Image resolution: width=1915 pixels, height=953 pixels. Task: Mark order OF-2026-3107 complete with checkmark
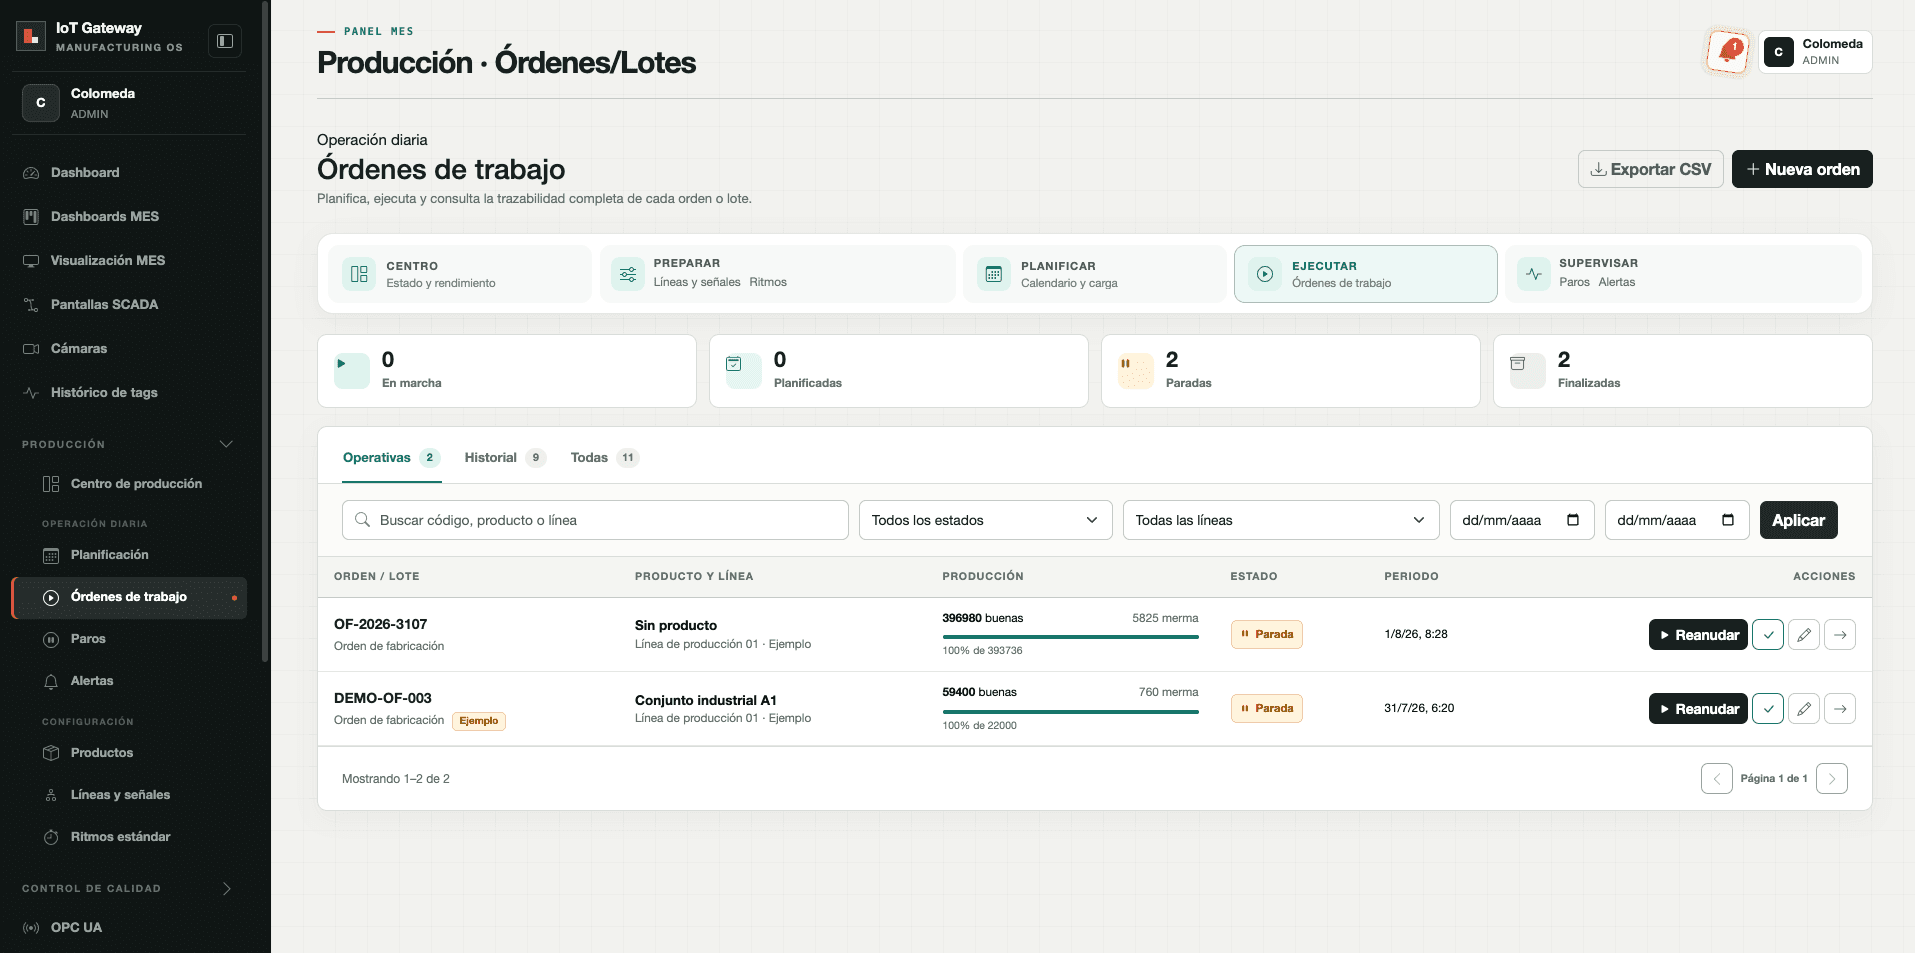pos(1767,635)
